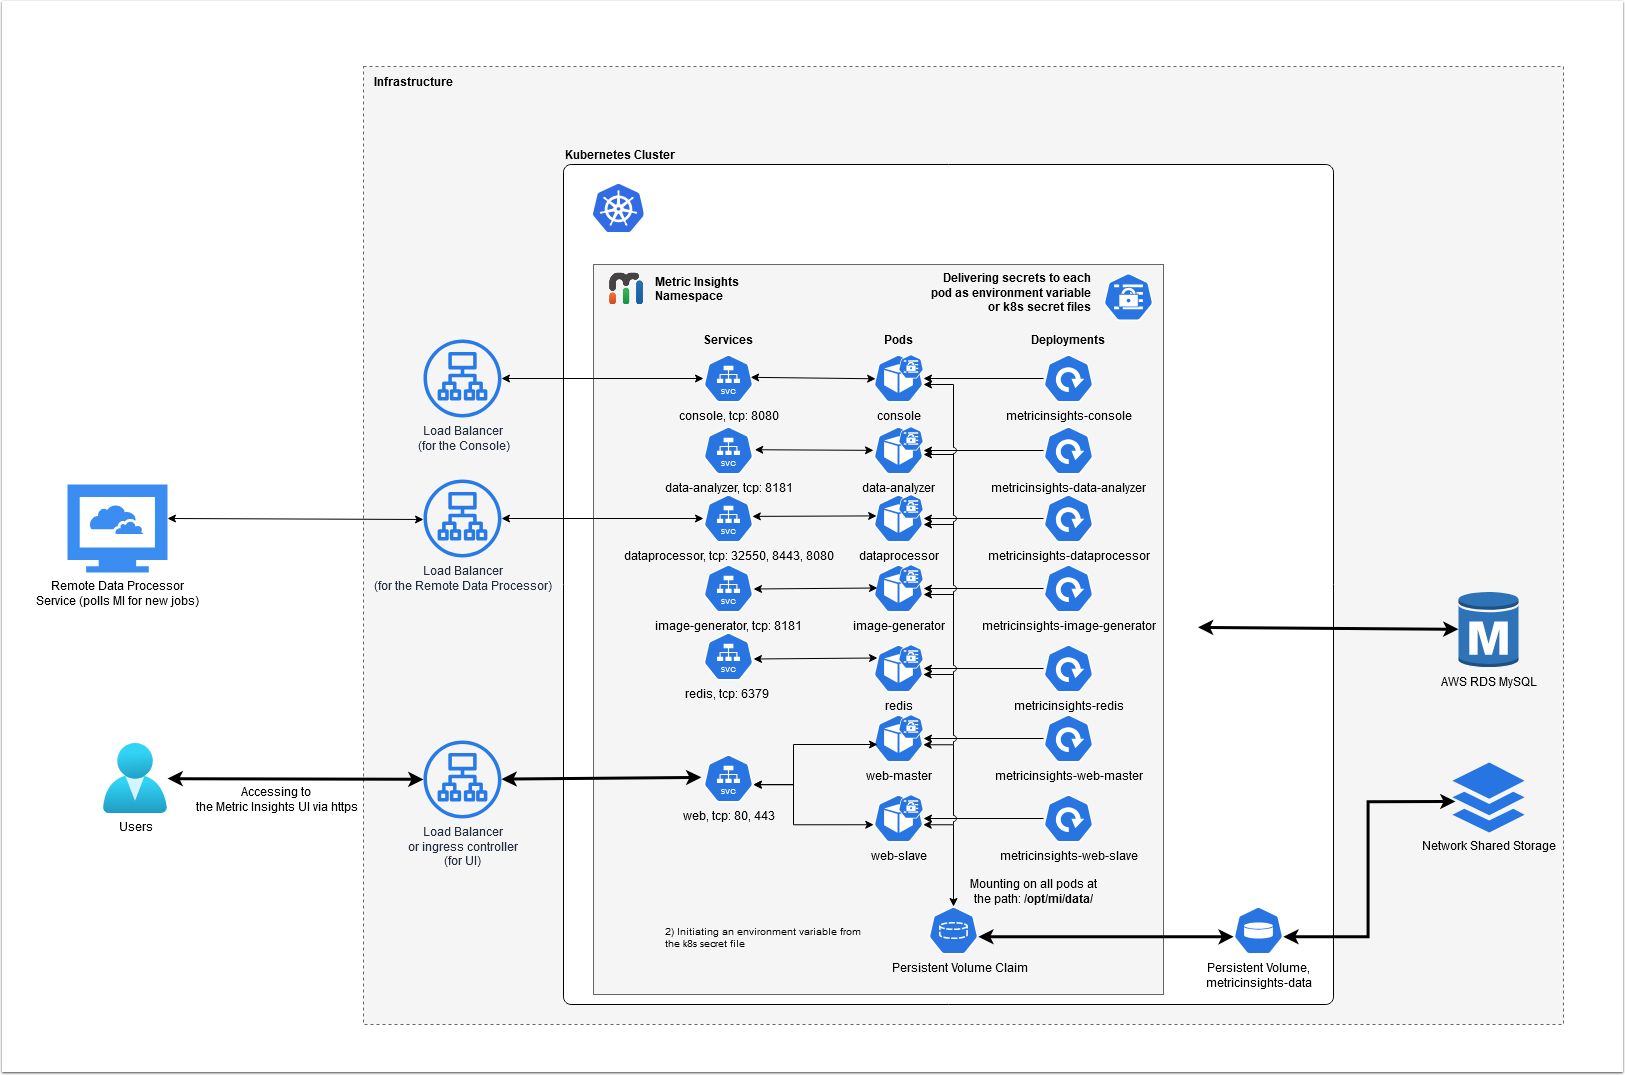Click the Network Shared Storage layers icon
Viewport: 1625px width, 1075px height.
(1488, 797)
